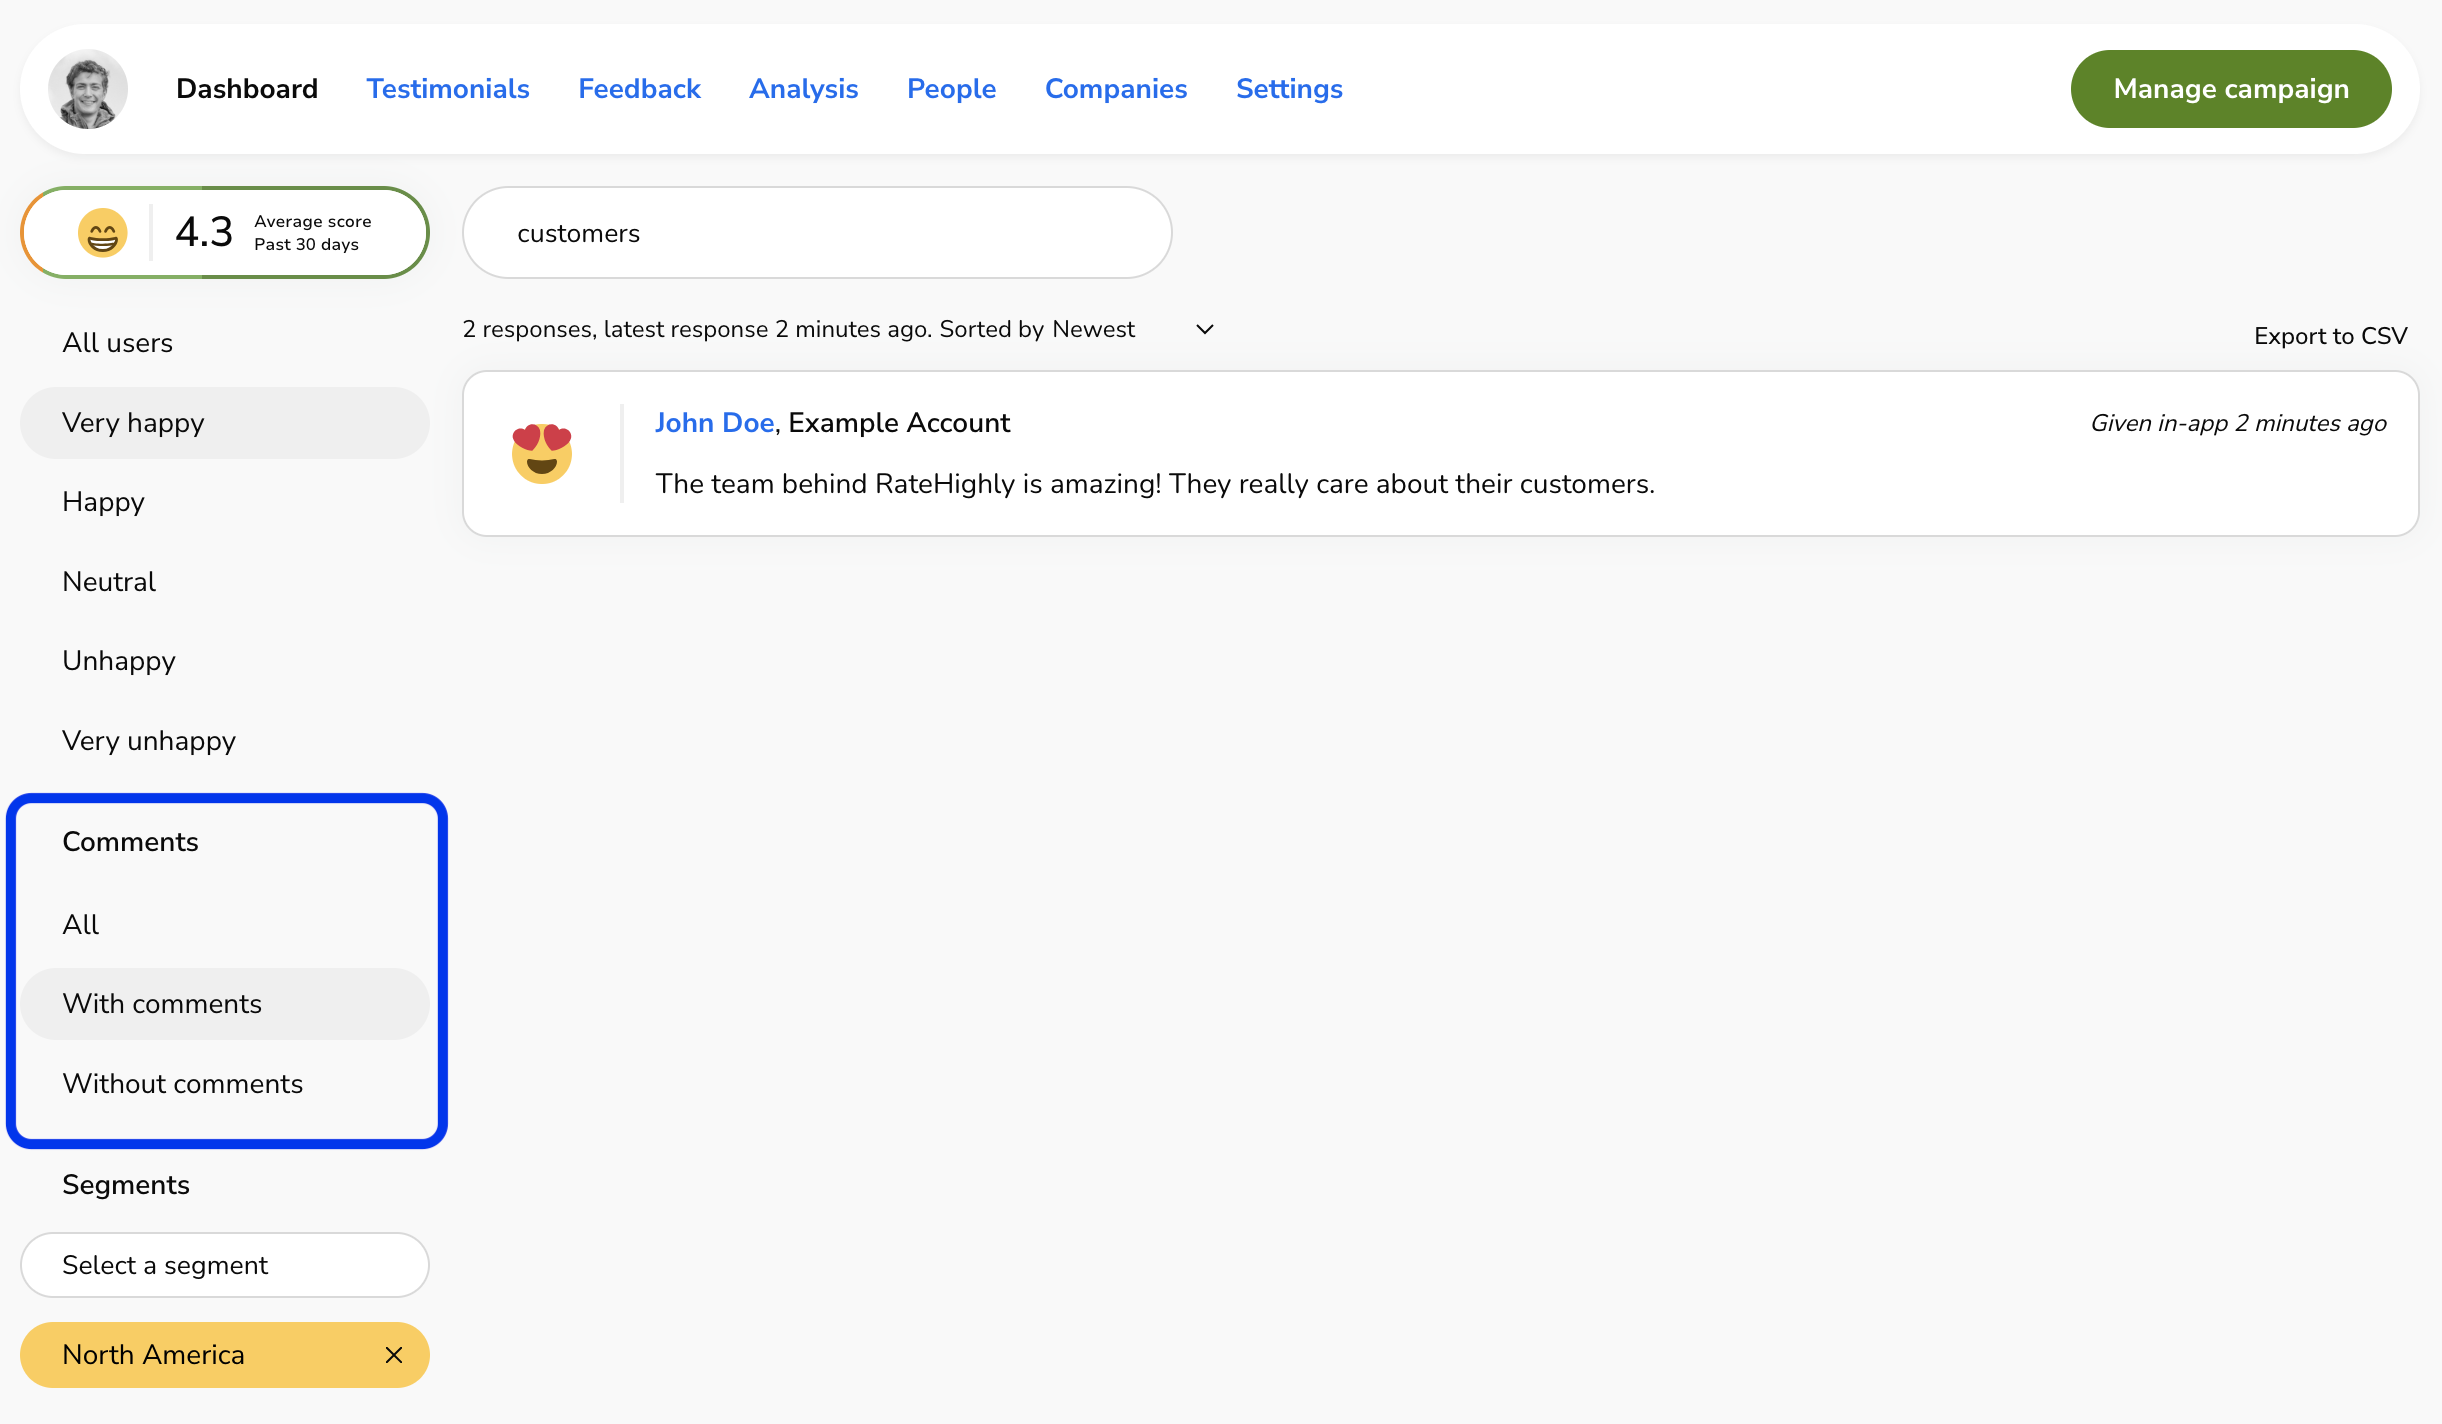This screenshot has height=1424, width=2442.
Task: Click the dropdown arrow next to Sorted by Newest
Action: click(x=1203, y=331)
